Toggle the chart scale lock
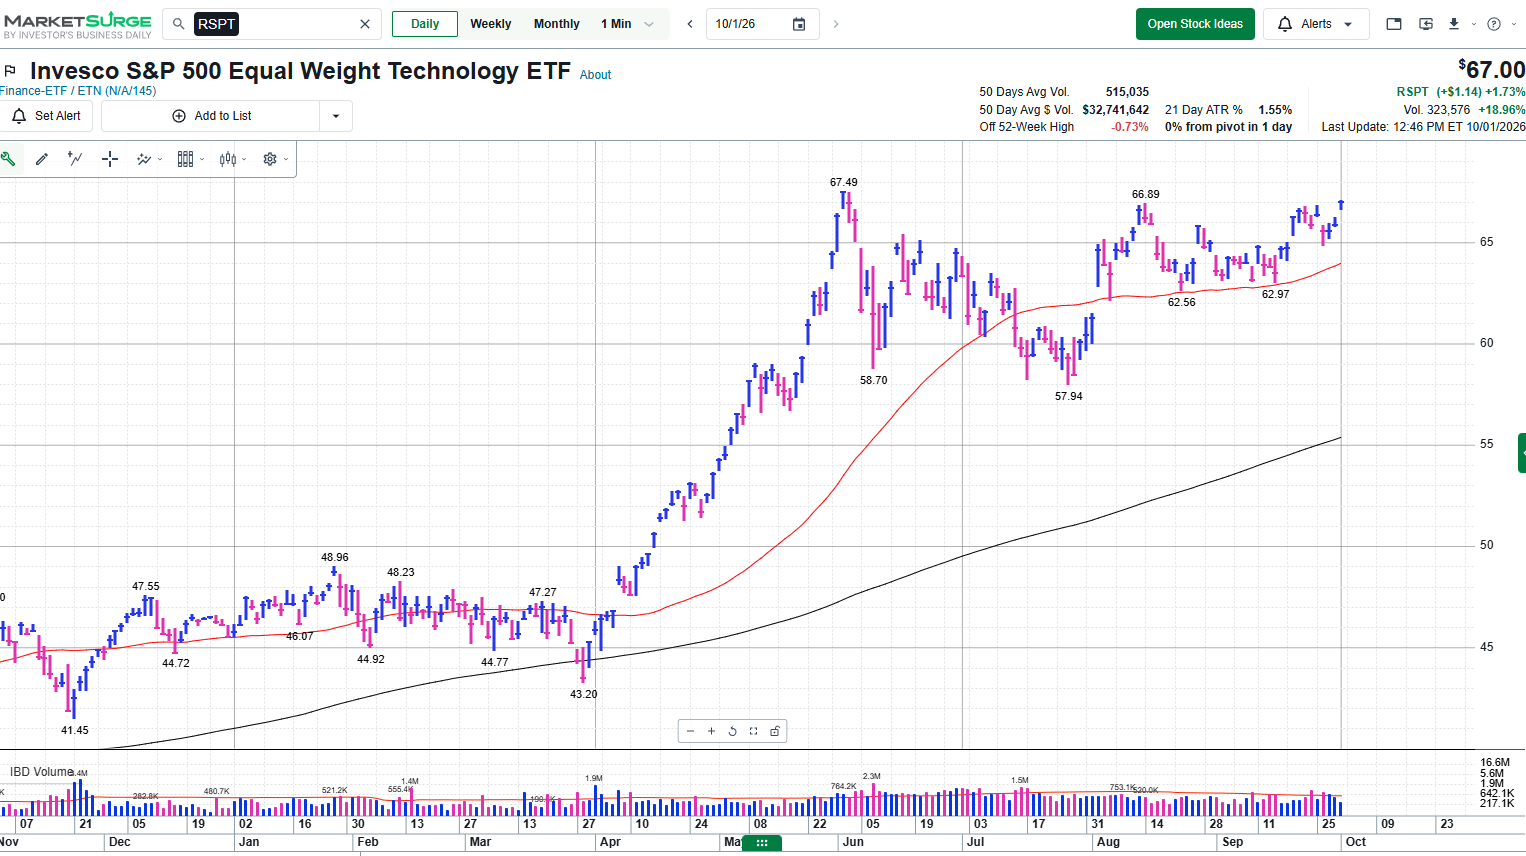The width and height of the screenshot is (1526, 856). [775, 731]
